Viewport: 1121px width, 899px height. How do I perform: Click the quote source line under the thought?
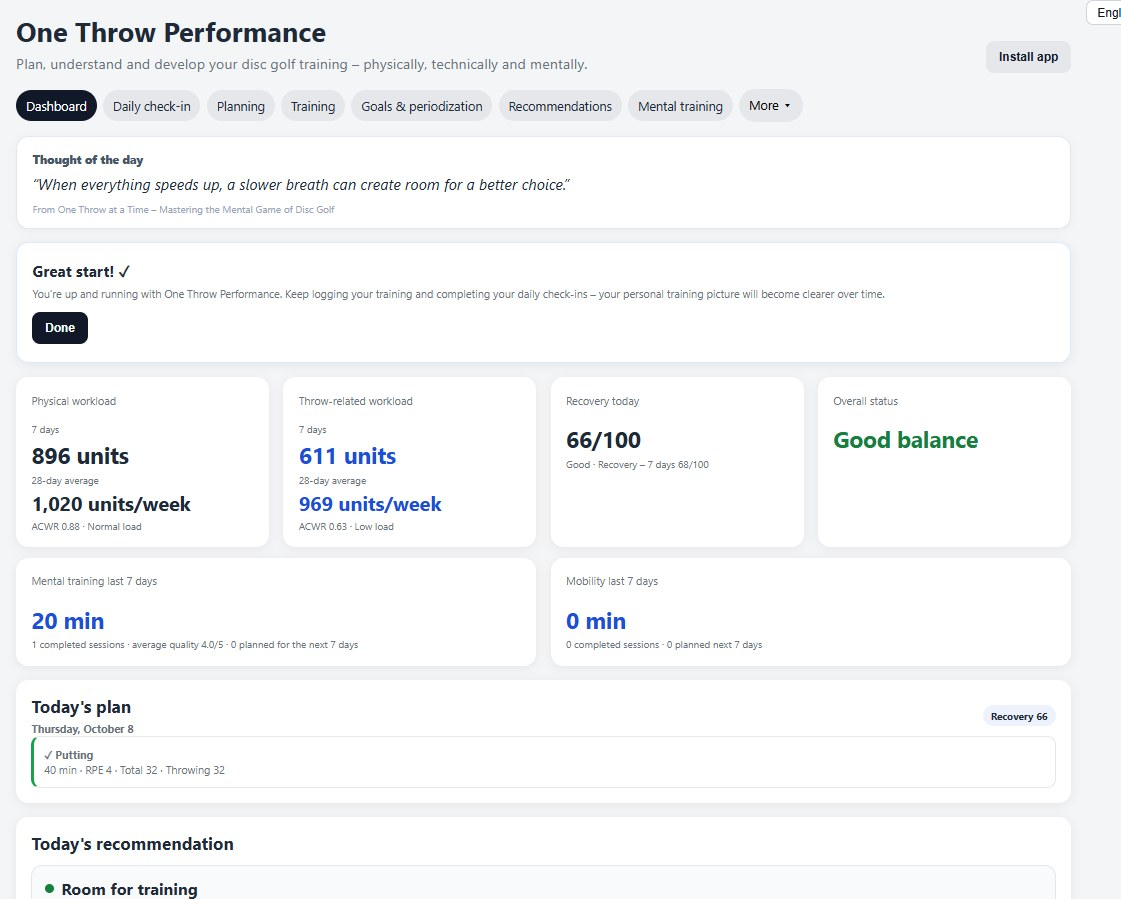pyautogui.click(x=183, y=210)
